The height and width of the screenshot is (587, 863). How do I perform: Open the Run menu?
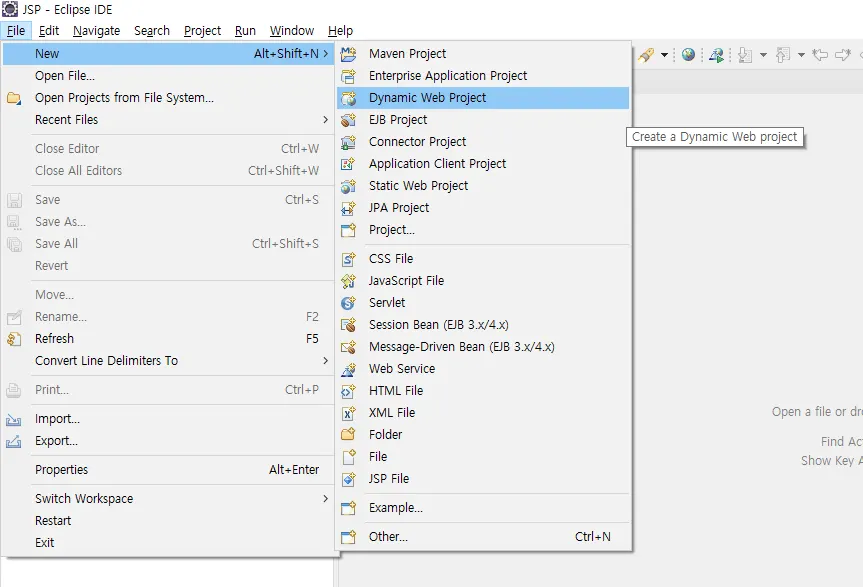245,31
